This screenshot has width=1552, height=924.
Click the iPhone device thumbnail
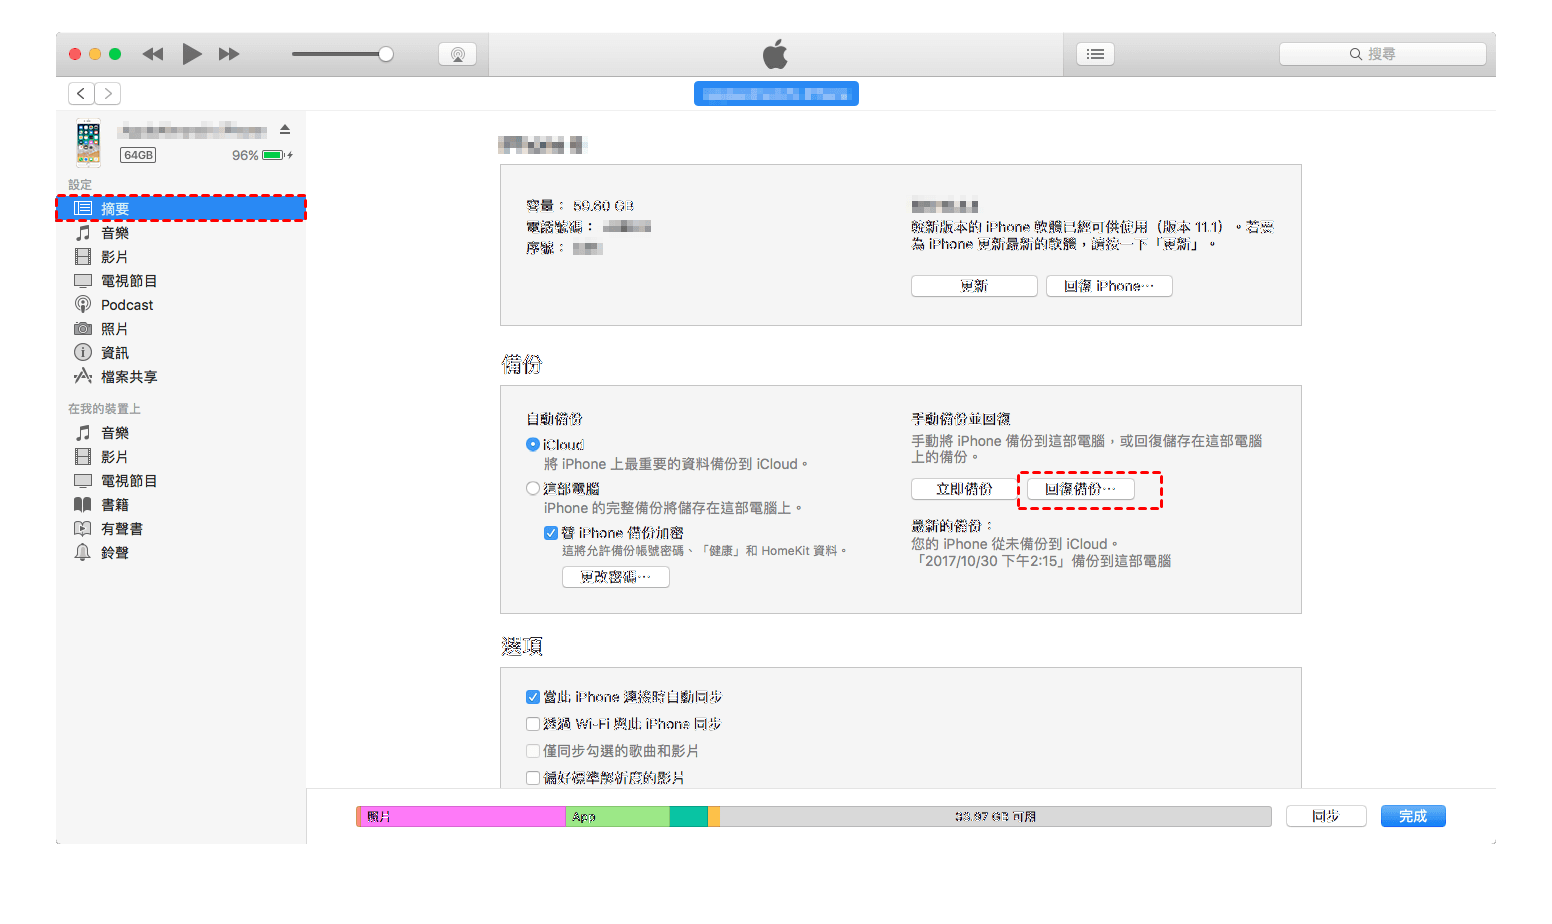88,142
